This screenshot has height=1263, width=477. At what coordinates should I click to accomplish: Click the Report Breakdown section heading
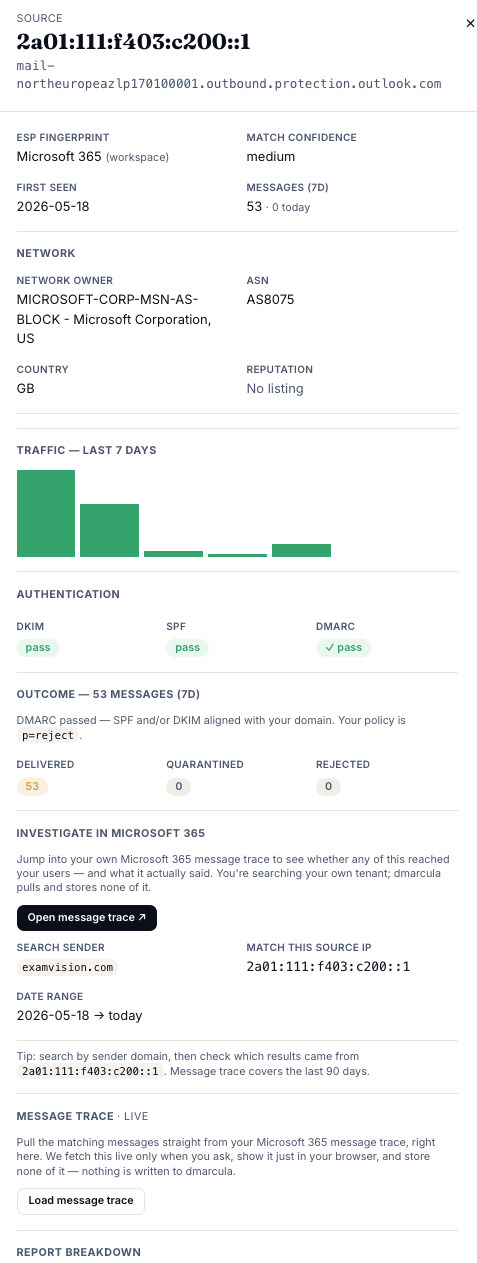(x=79, y=1251)
